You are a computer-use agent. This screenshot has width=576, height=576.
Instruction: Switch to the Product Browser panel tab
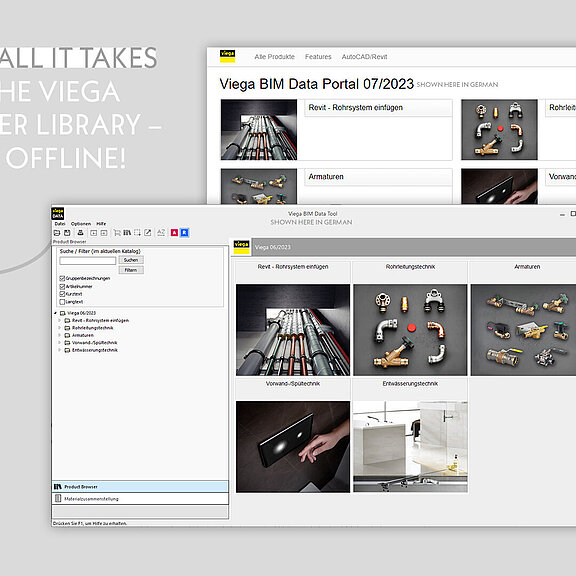[x=140, y=487]
